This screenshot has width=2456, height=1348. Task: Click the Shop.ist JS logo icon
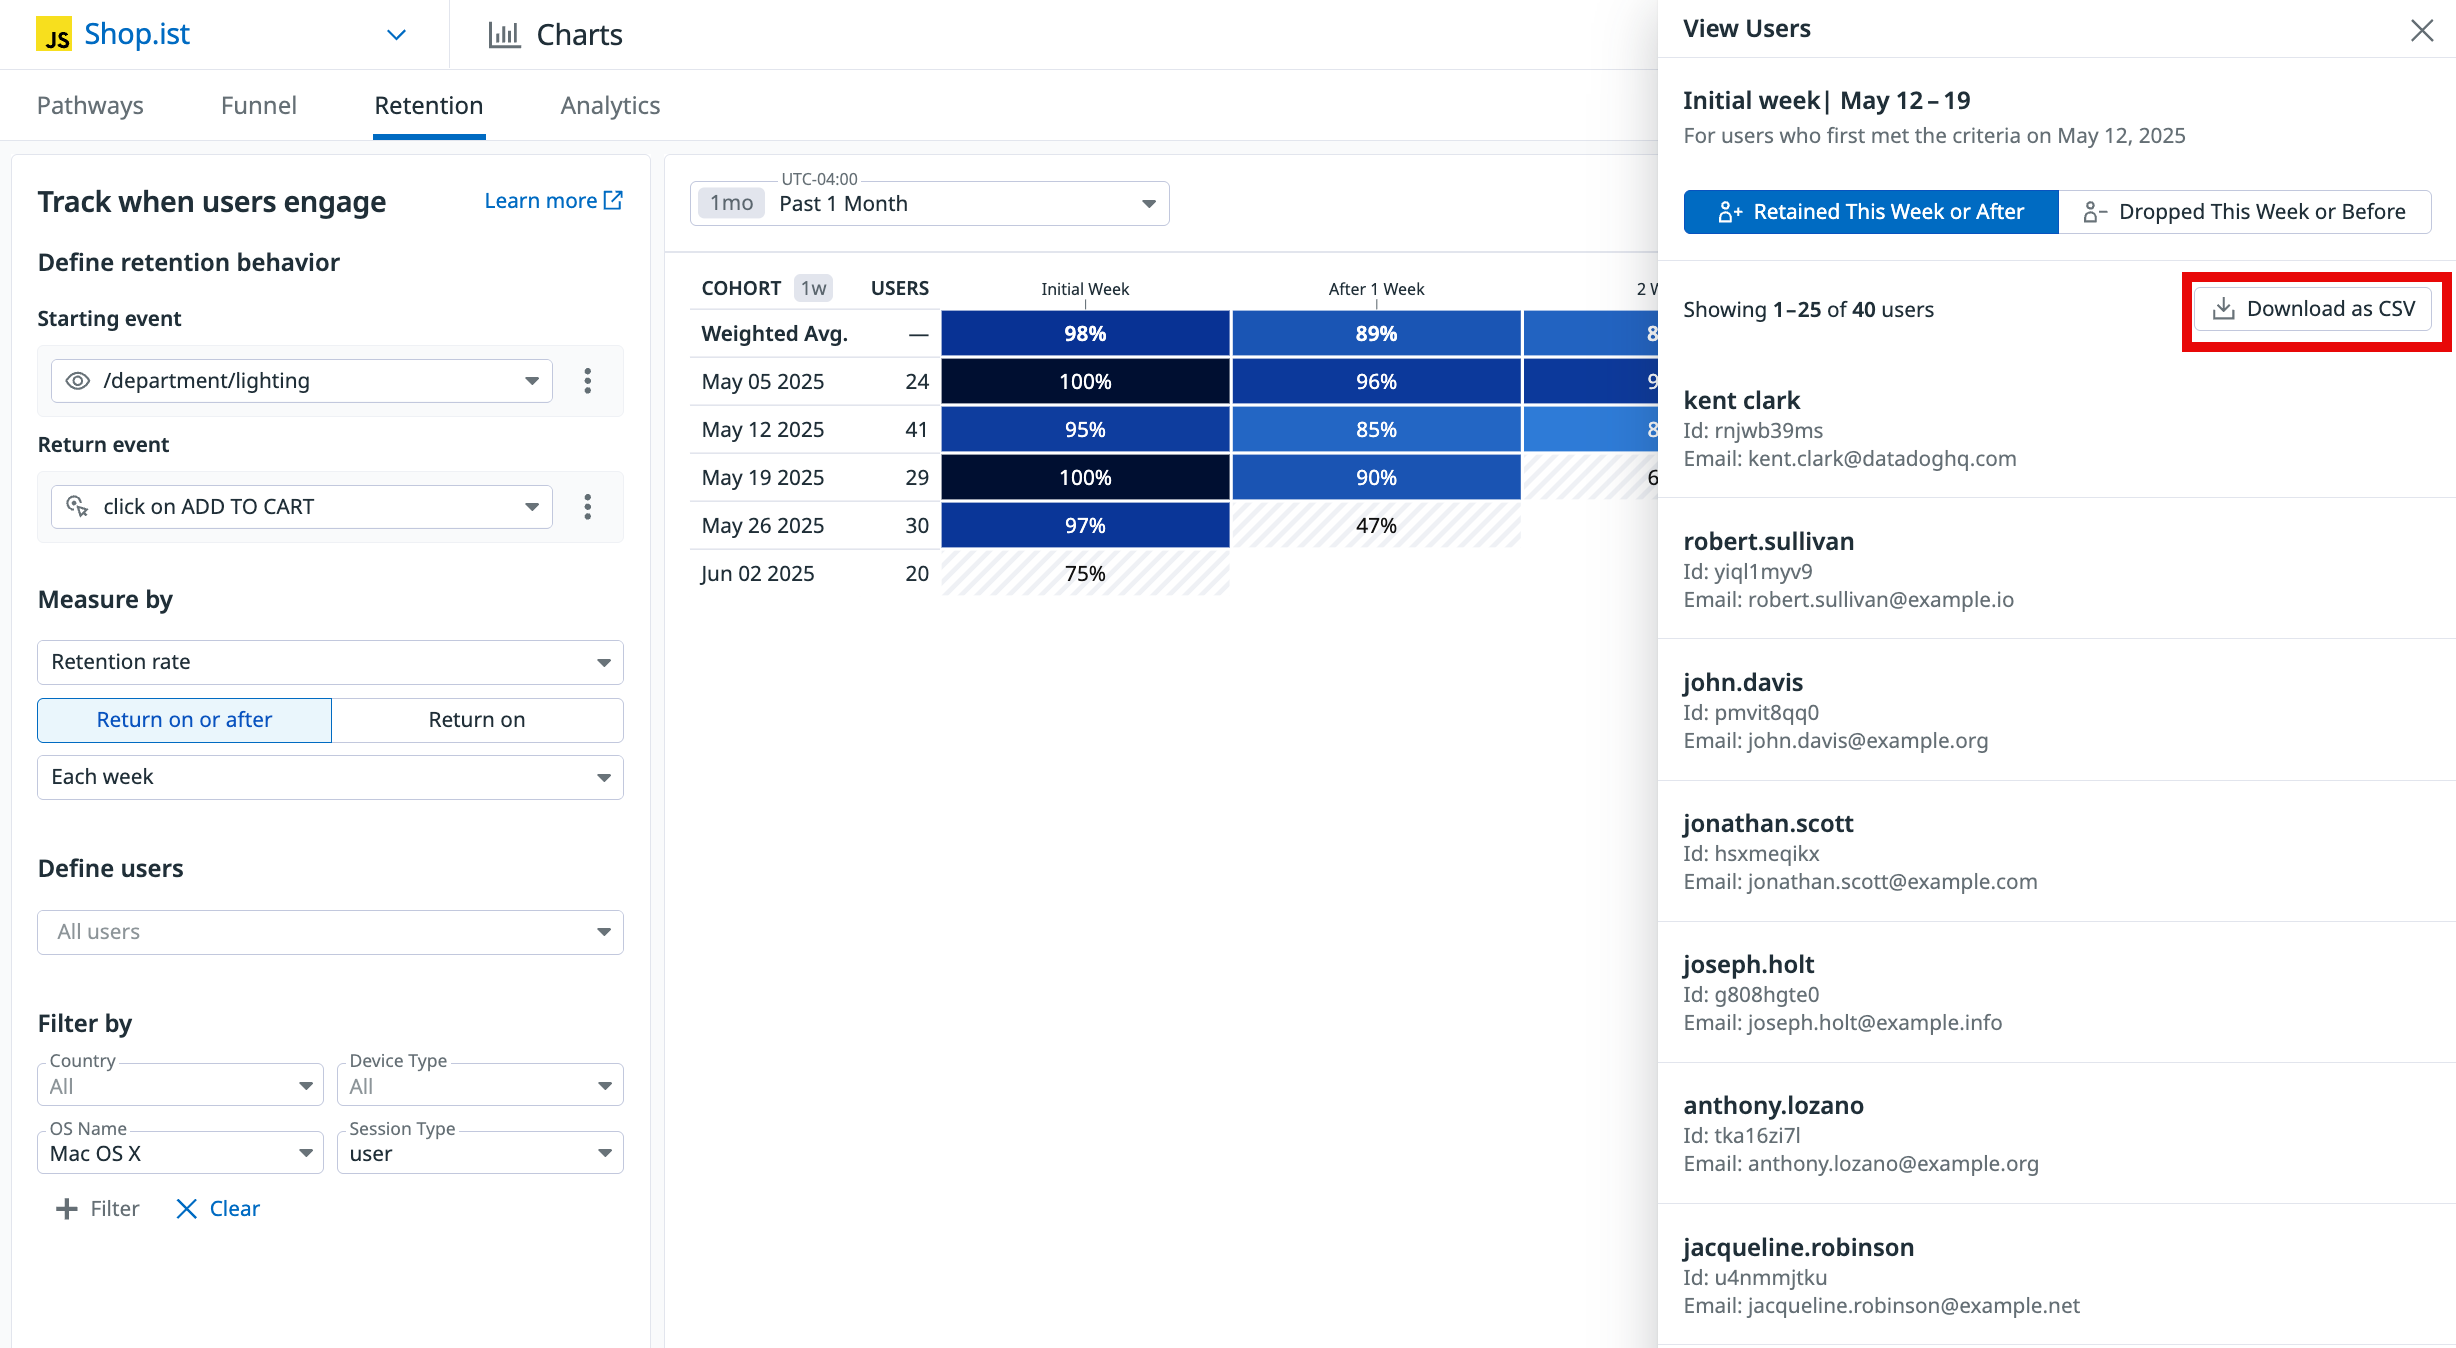[x=54, y=35]
